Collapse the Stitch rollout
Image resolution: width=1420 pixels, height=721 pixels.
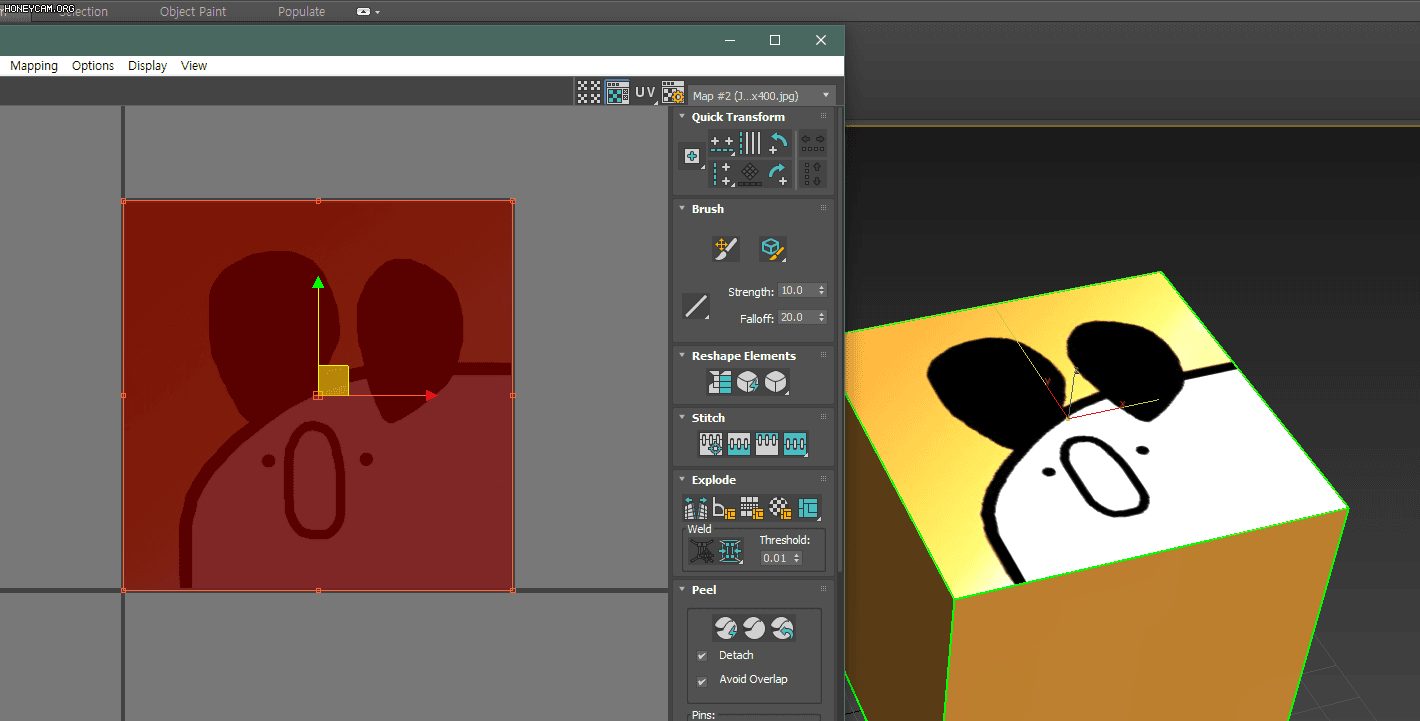pos(682,418)
